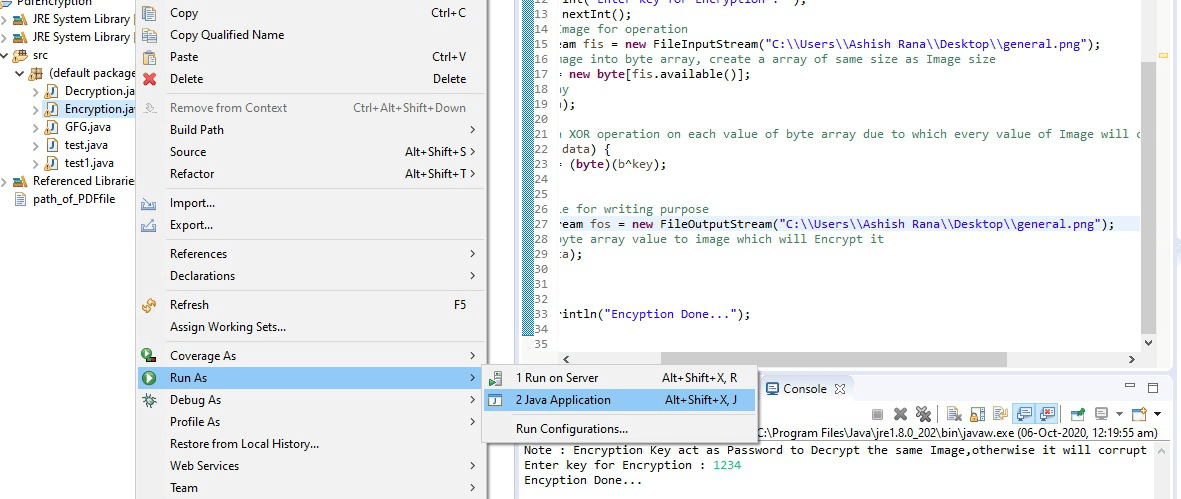
Task: Select Encryption.java in Package Explorer
Action: (x=90, y=109)
